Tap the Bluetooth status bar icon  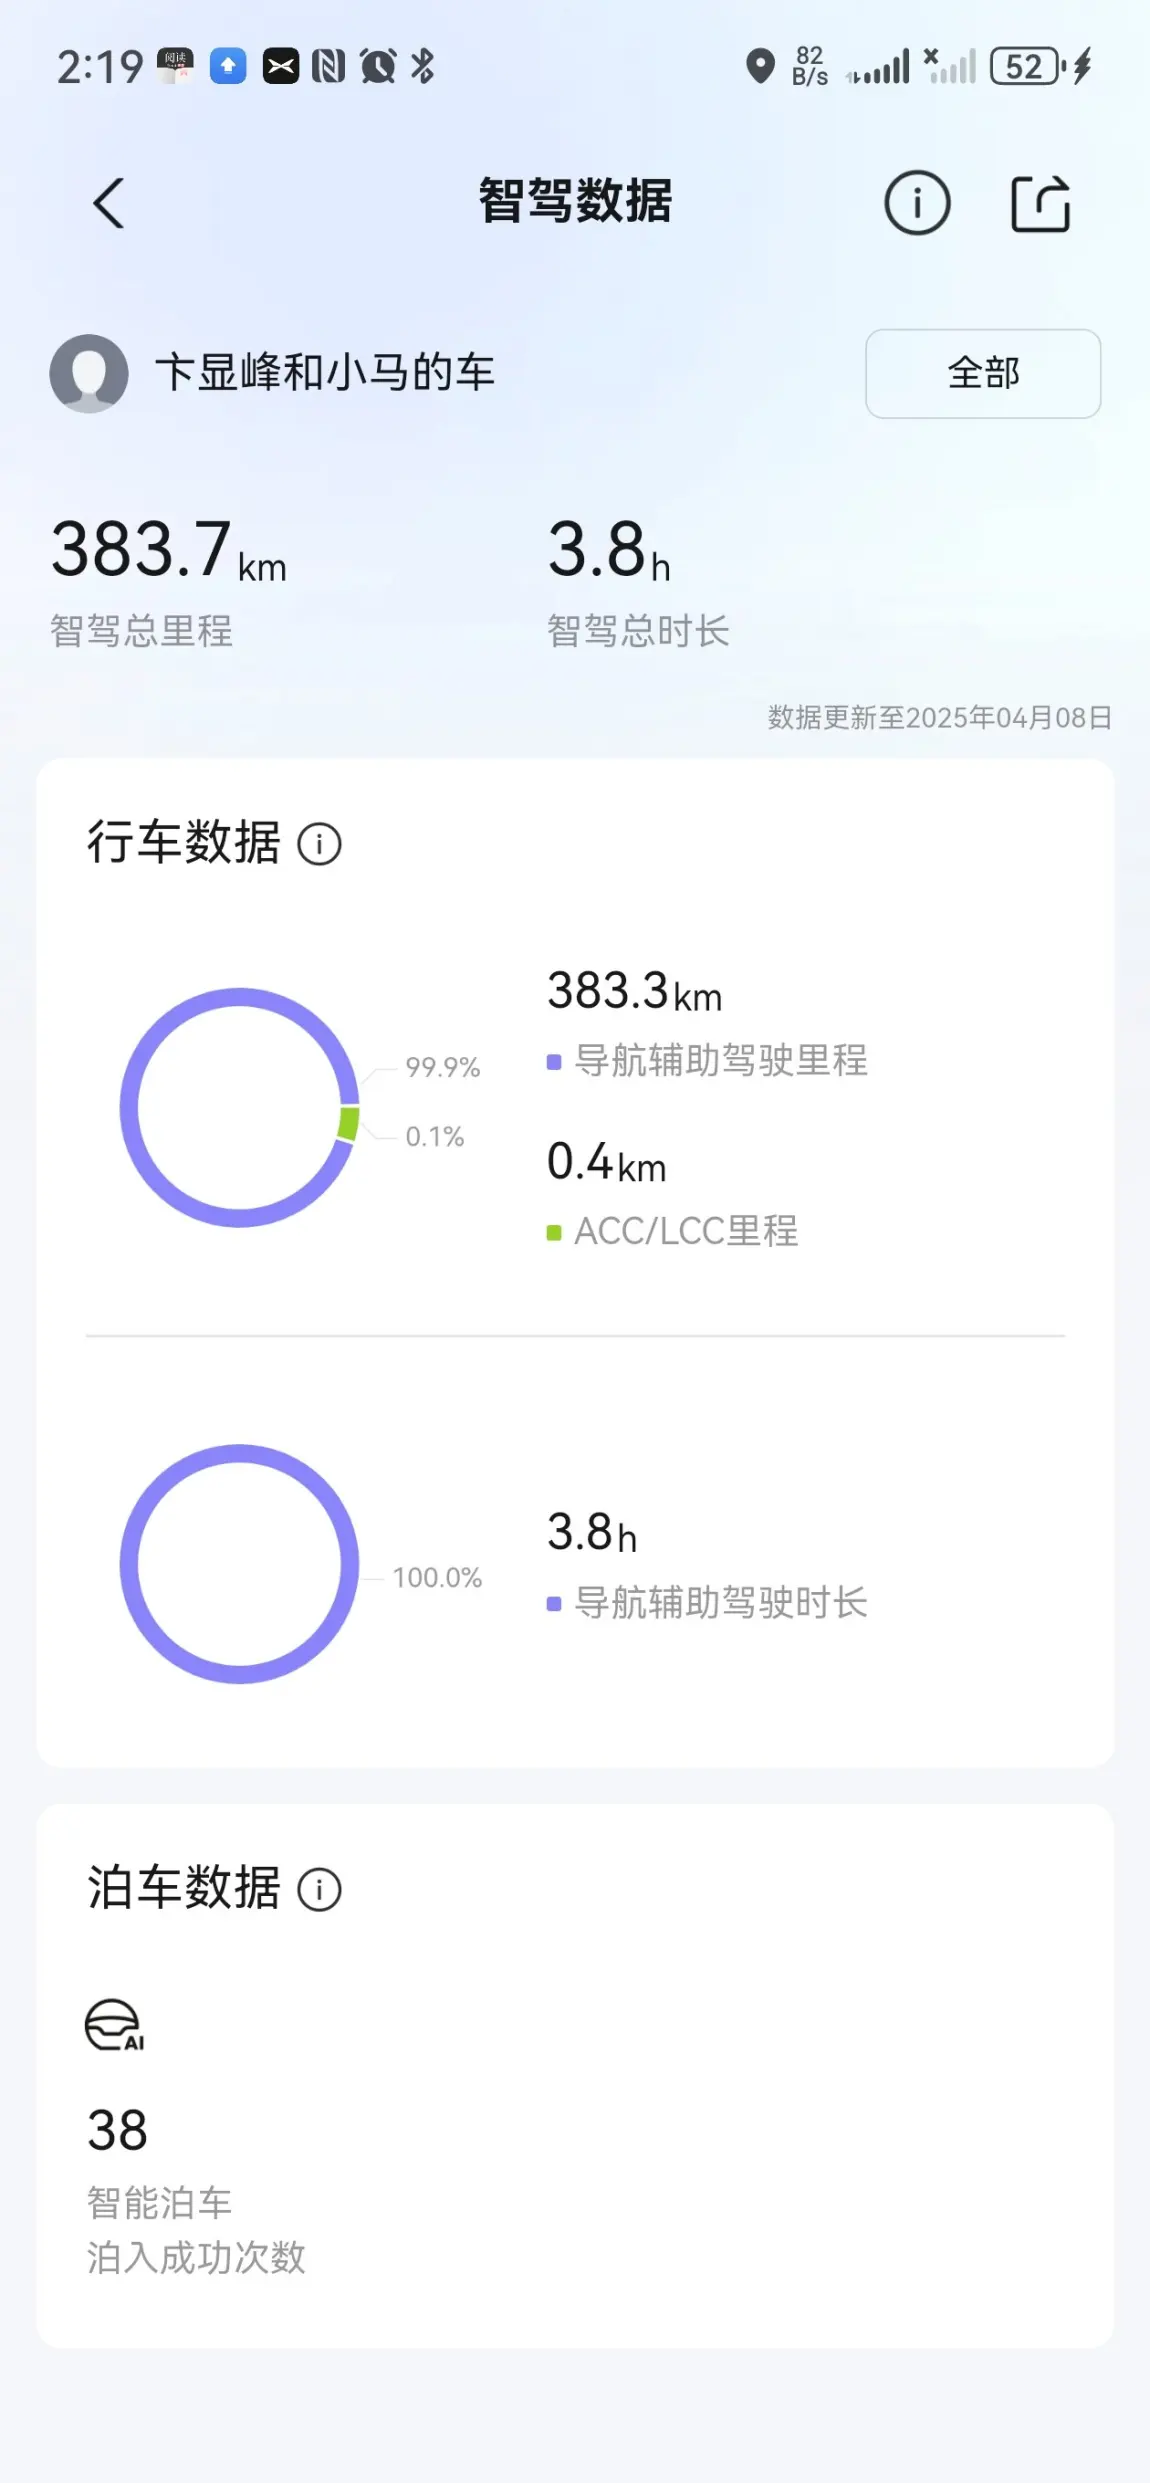423,67
